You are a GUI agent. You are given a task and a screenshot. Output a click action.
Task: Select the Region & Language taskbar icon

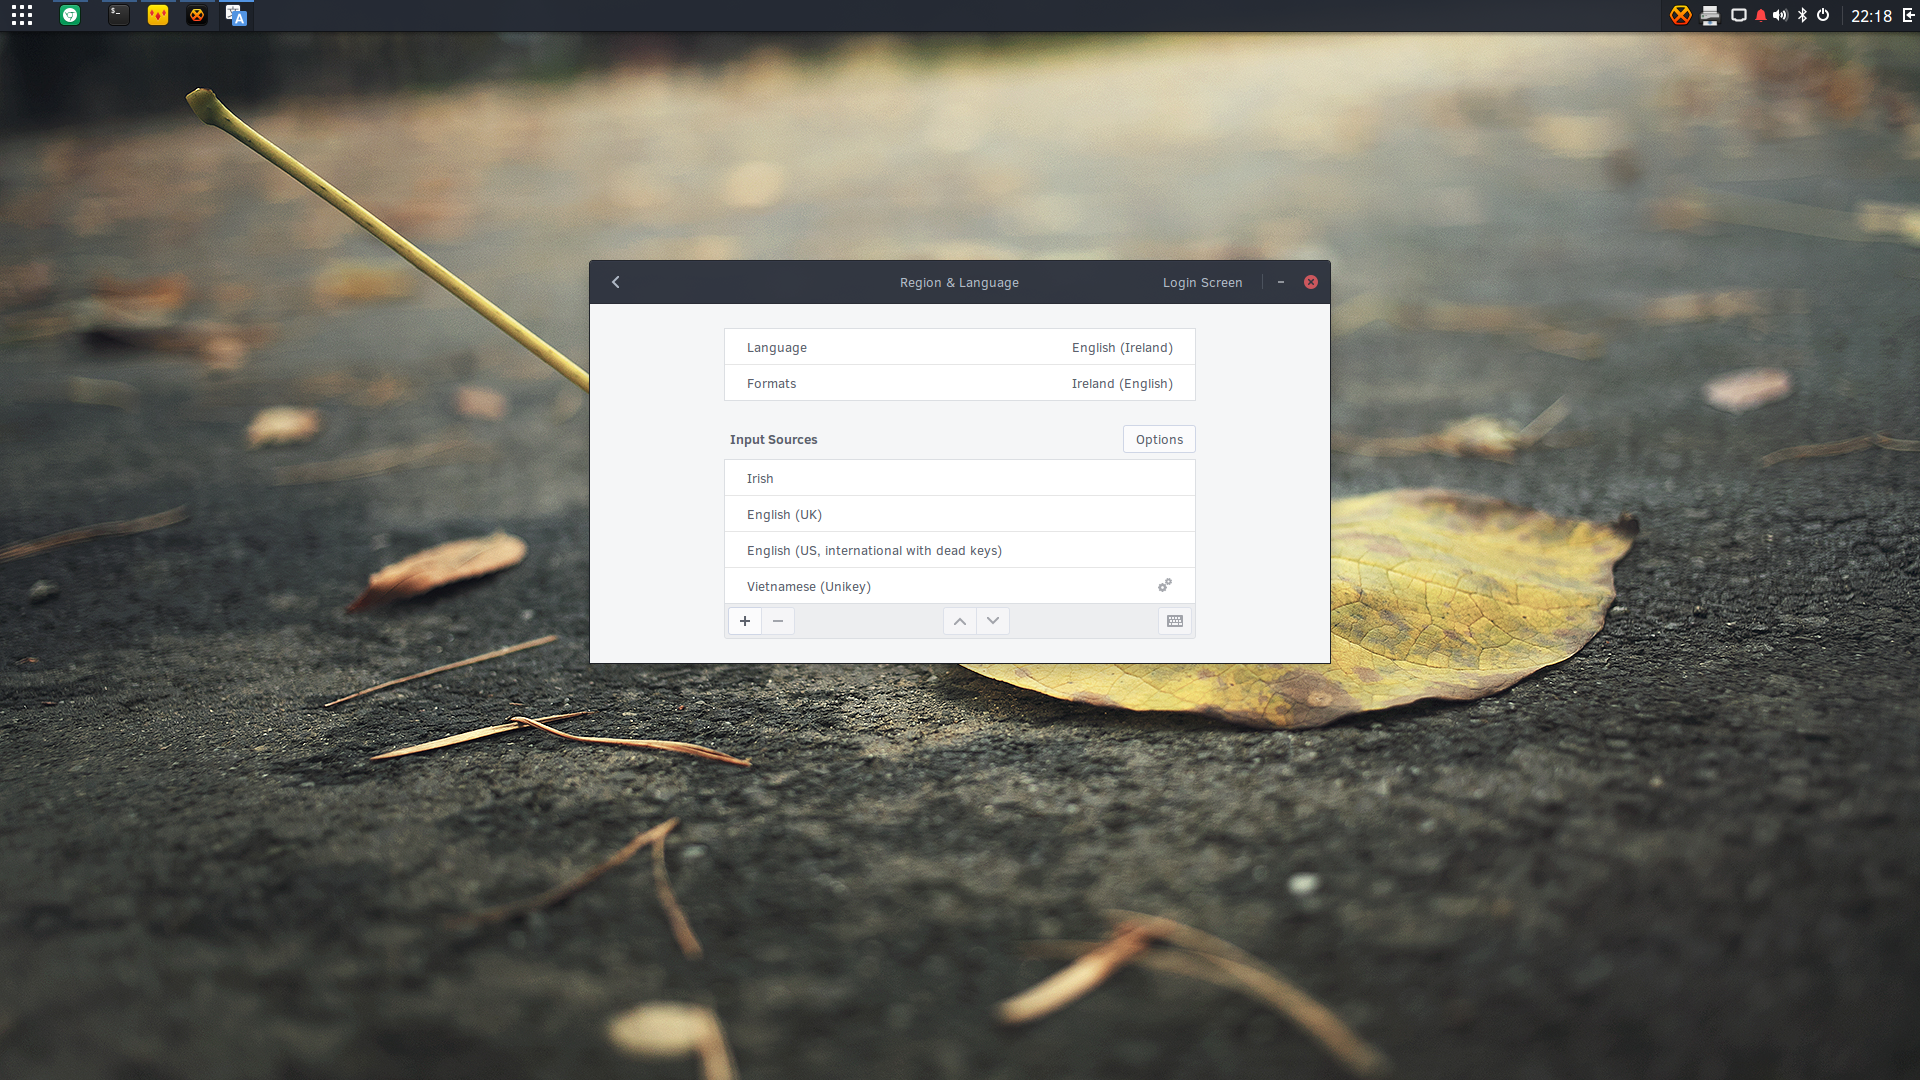click(x=236, y=15)
